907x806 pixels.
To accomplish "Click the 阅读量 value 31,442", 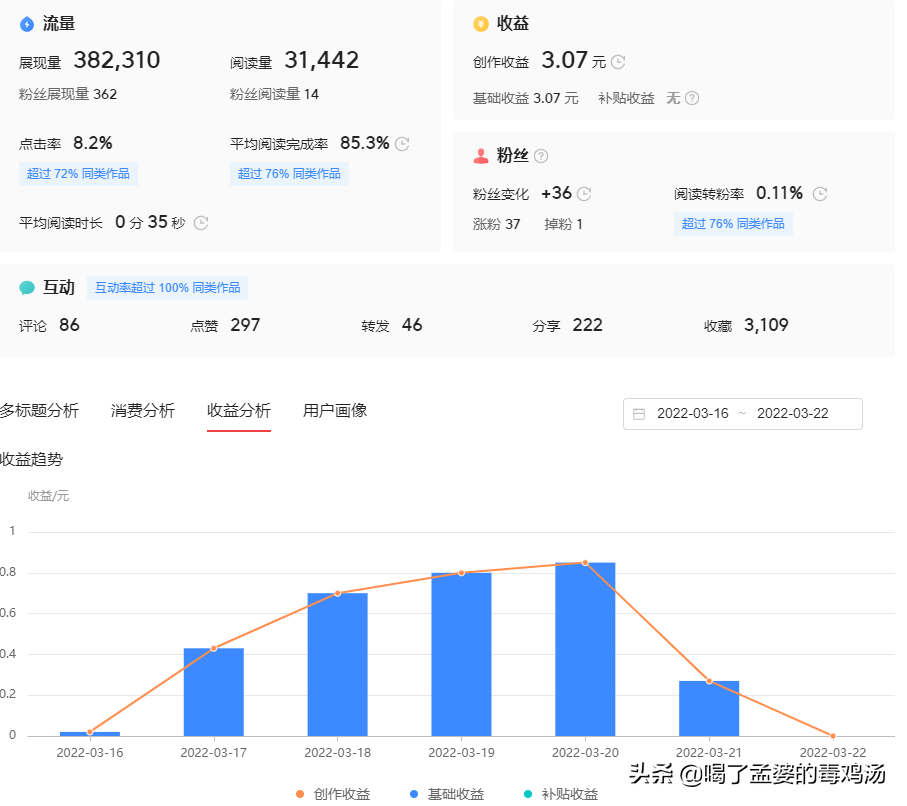I will [x=322, y=60].
